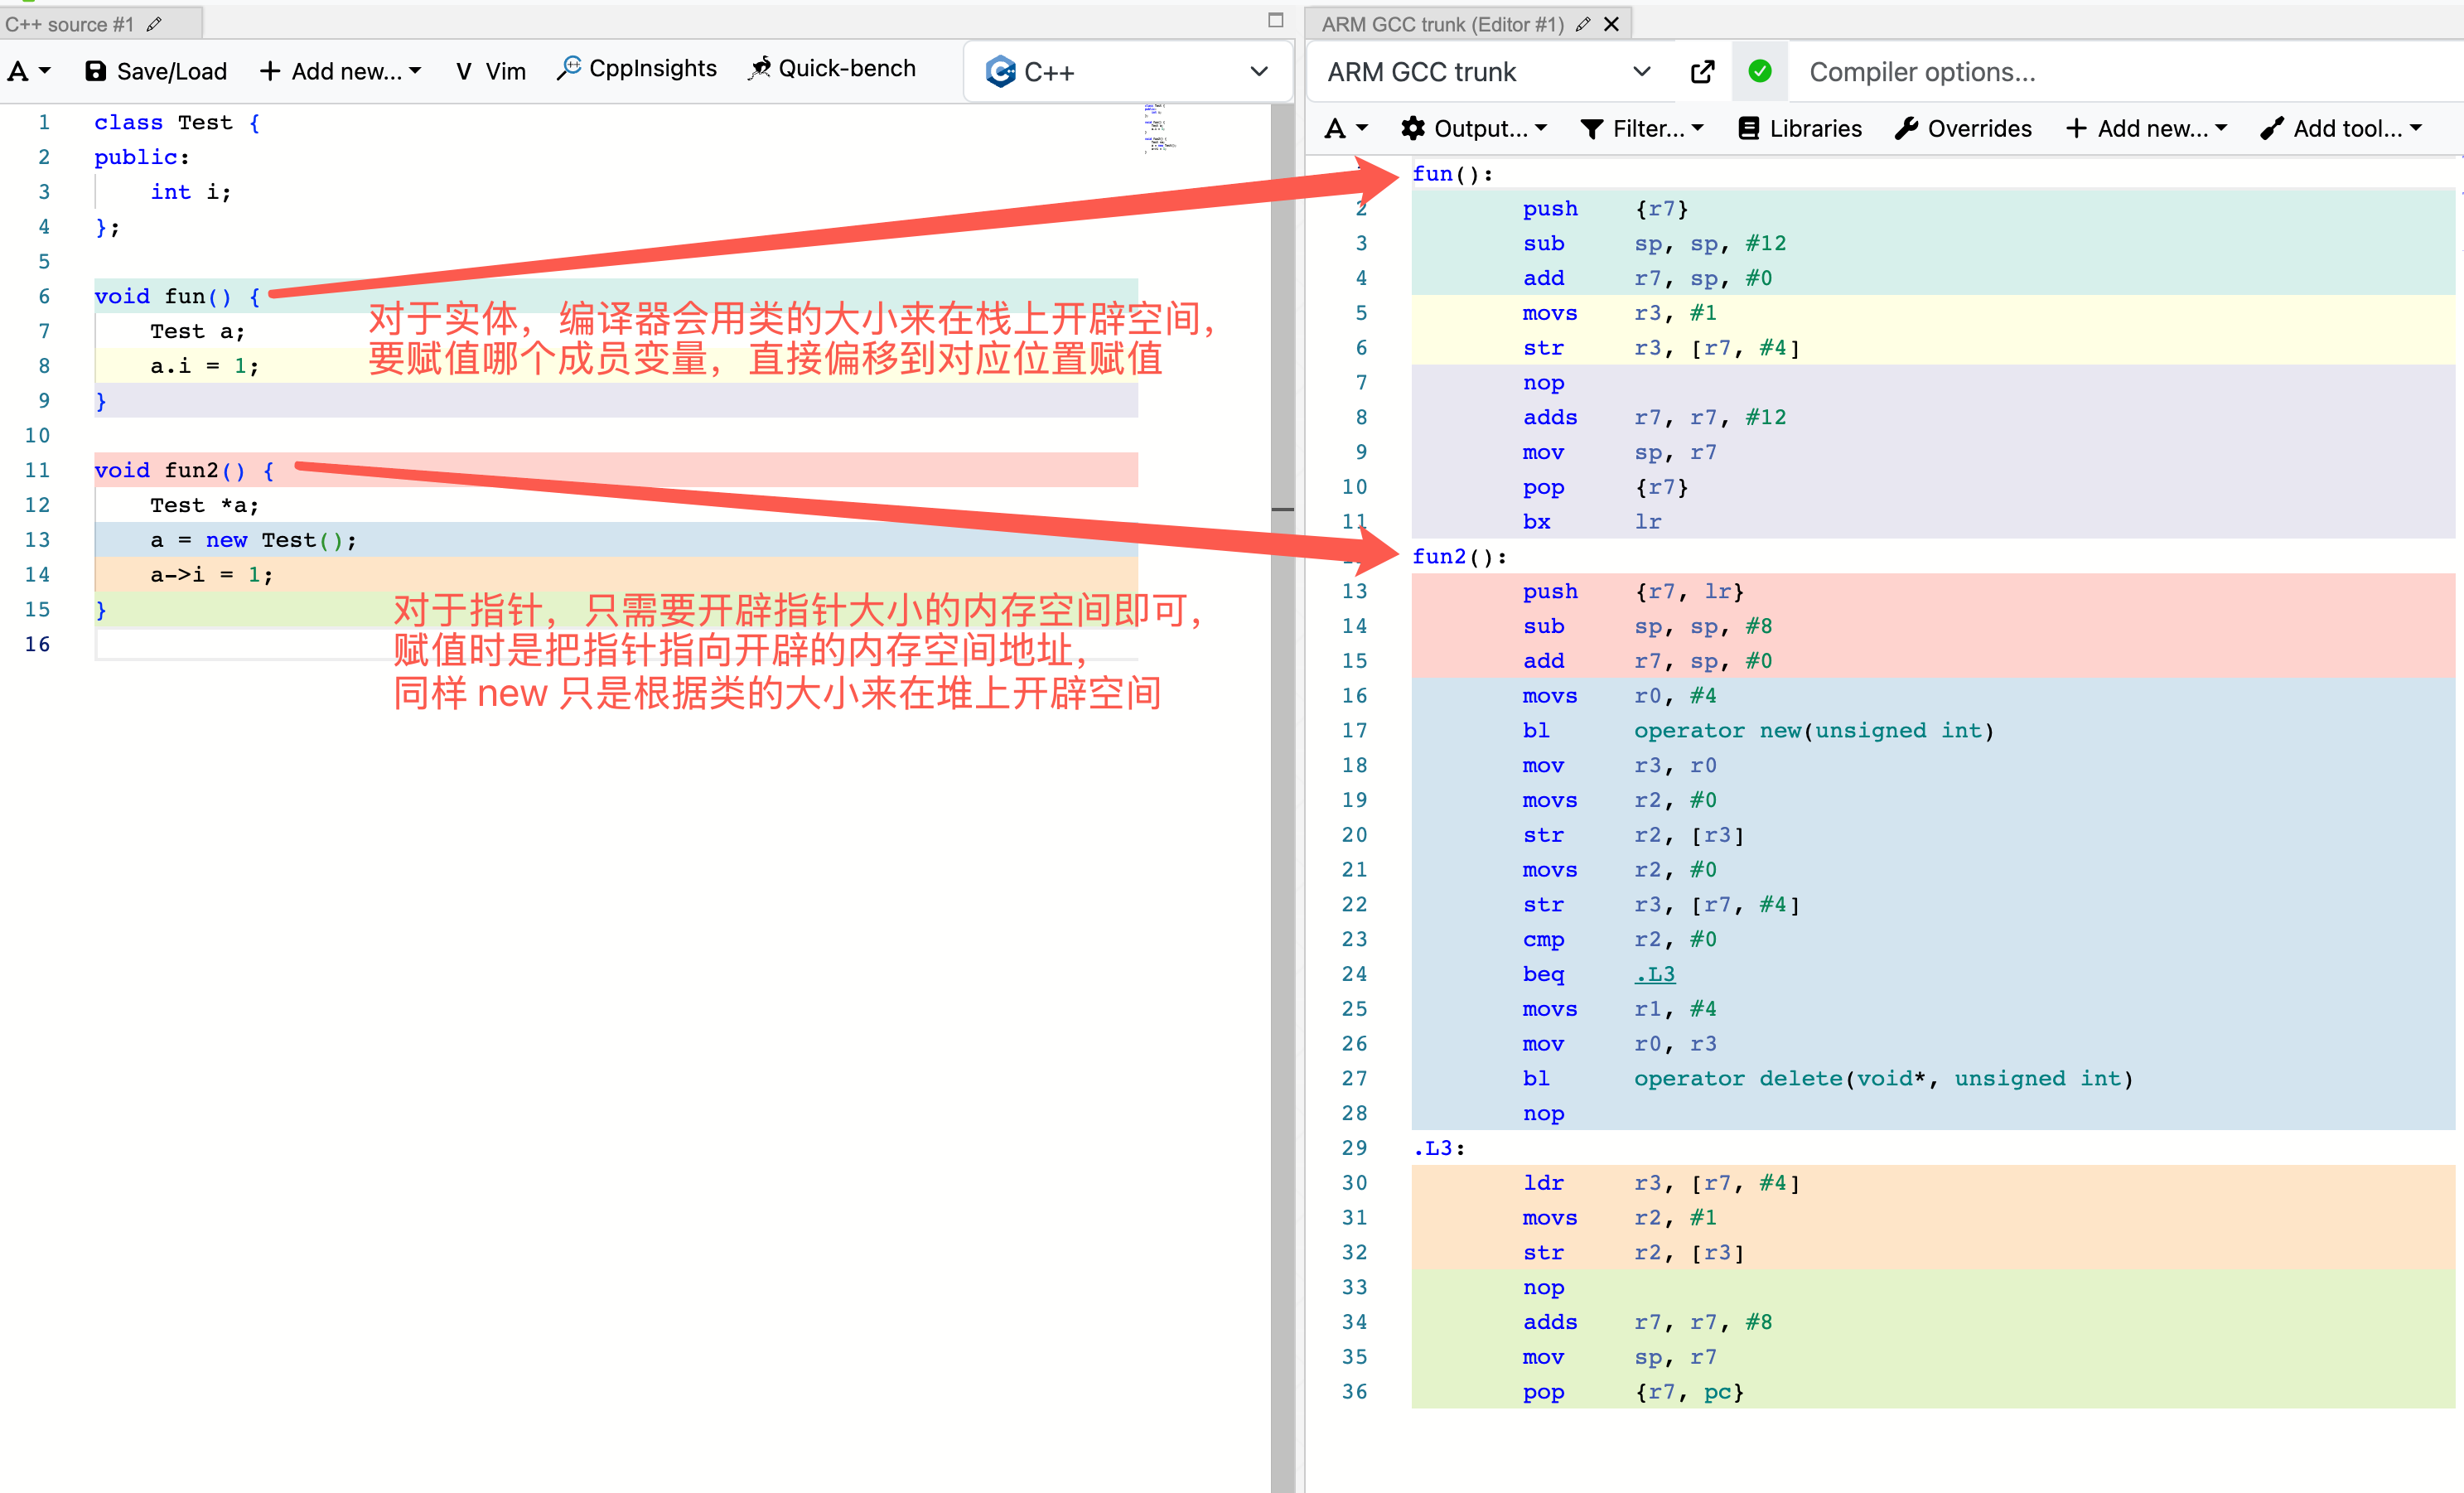
Task: Follow the .L3 label link
Action: pos(1654,974)
